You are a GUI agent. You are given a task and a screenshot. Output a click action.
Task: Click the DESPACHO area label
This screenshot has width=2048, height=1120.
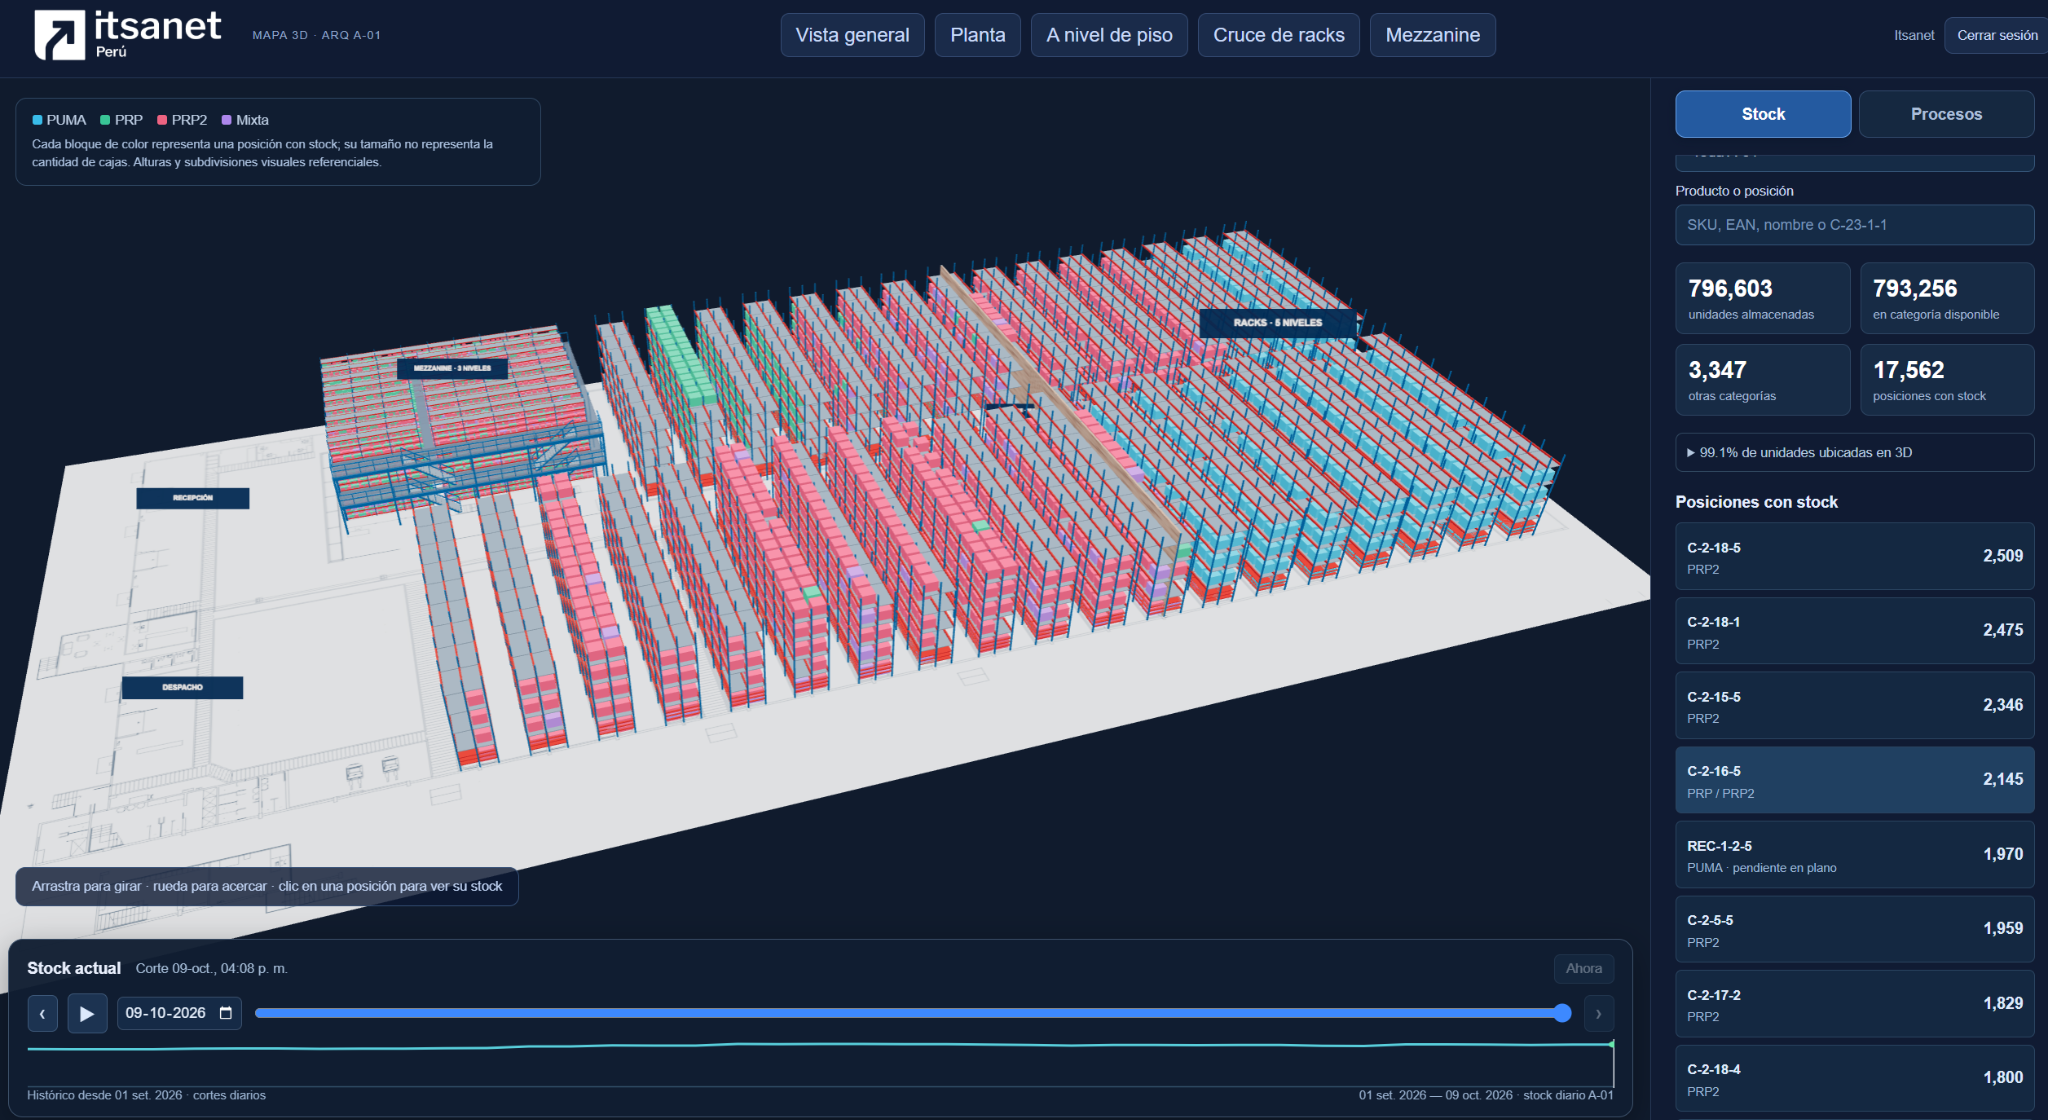click(x=182, y=687)
